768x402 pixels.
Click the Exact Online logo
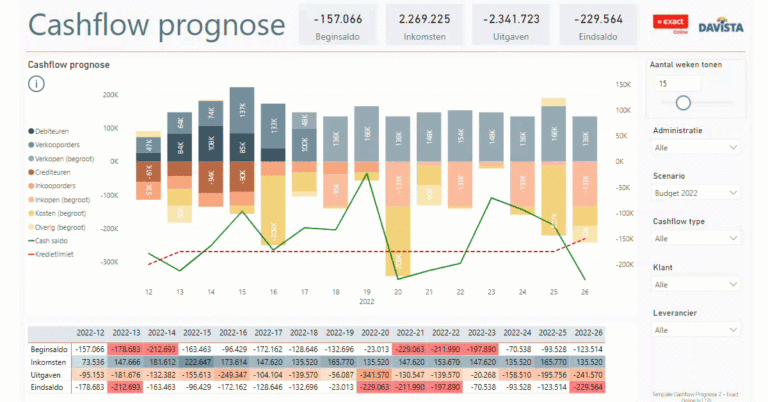(671, 24)
